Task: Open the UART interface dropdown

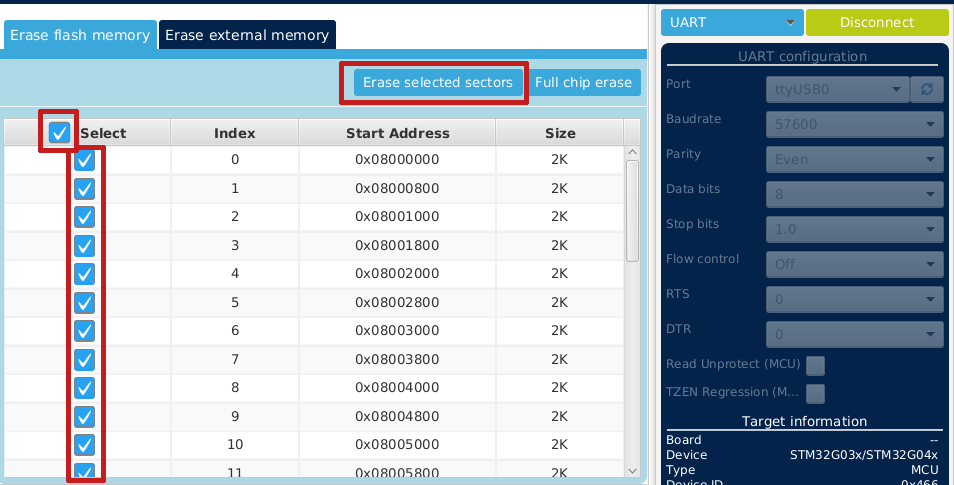Action: coord(732,22)
